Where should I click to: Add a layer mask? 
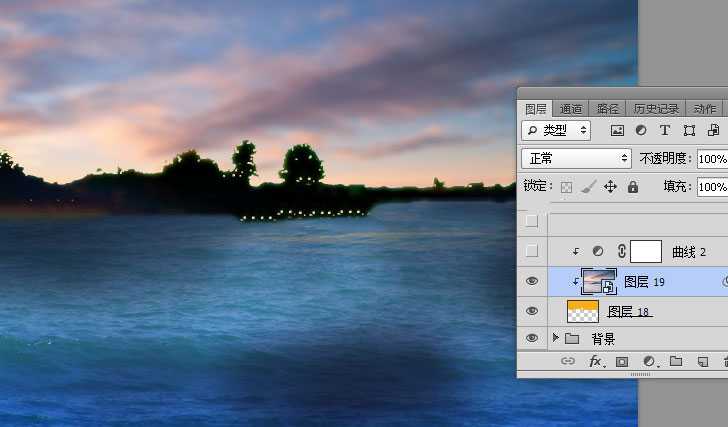click(622, 362)
